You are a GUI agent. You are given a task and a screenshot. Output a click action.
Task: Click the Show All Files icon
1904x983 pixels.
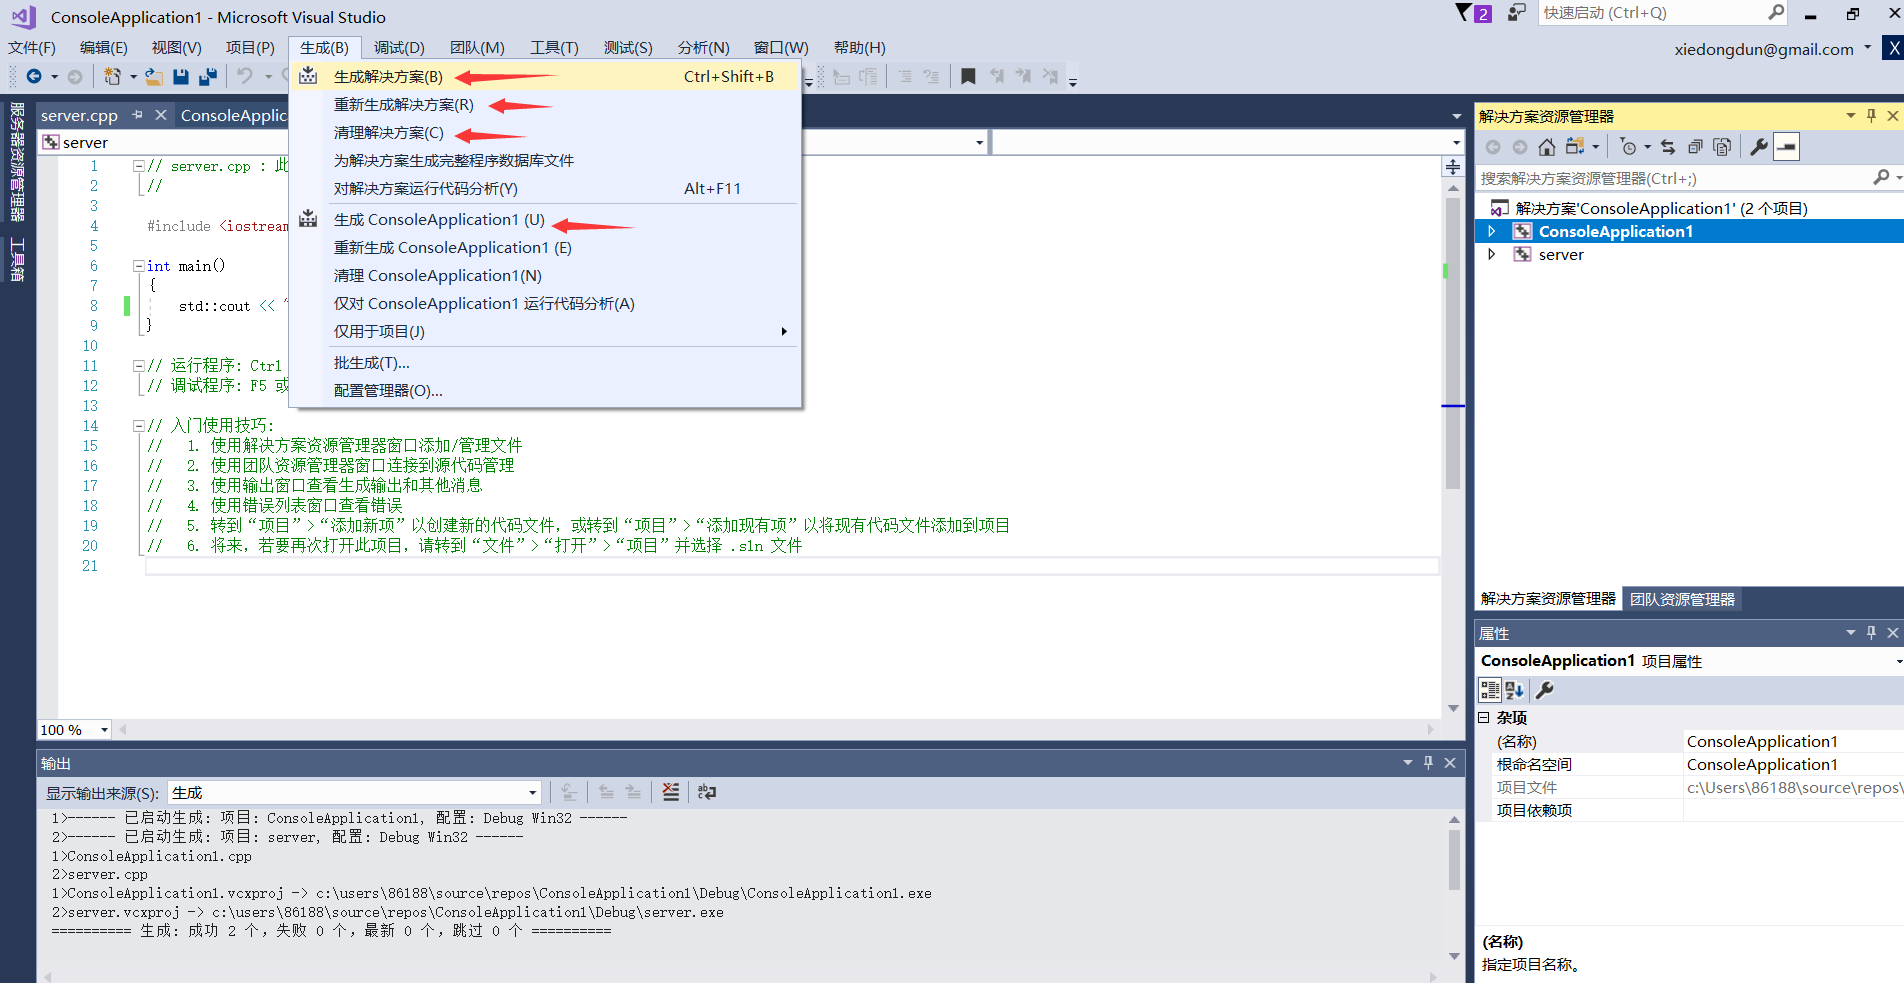(1722, 147)
